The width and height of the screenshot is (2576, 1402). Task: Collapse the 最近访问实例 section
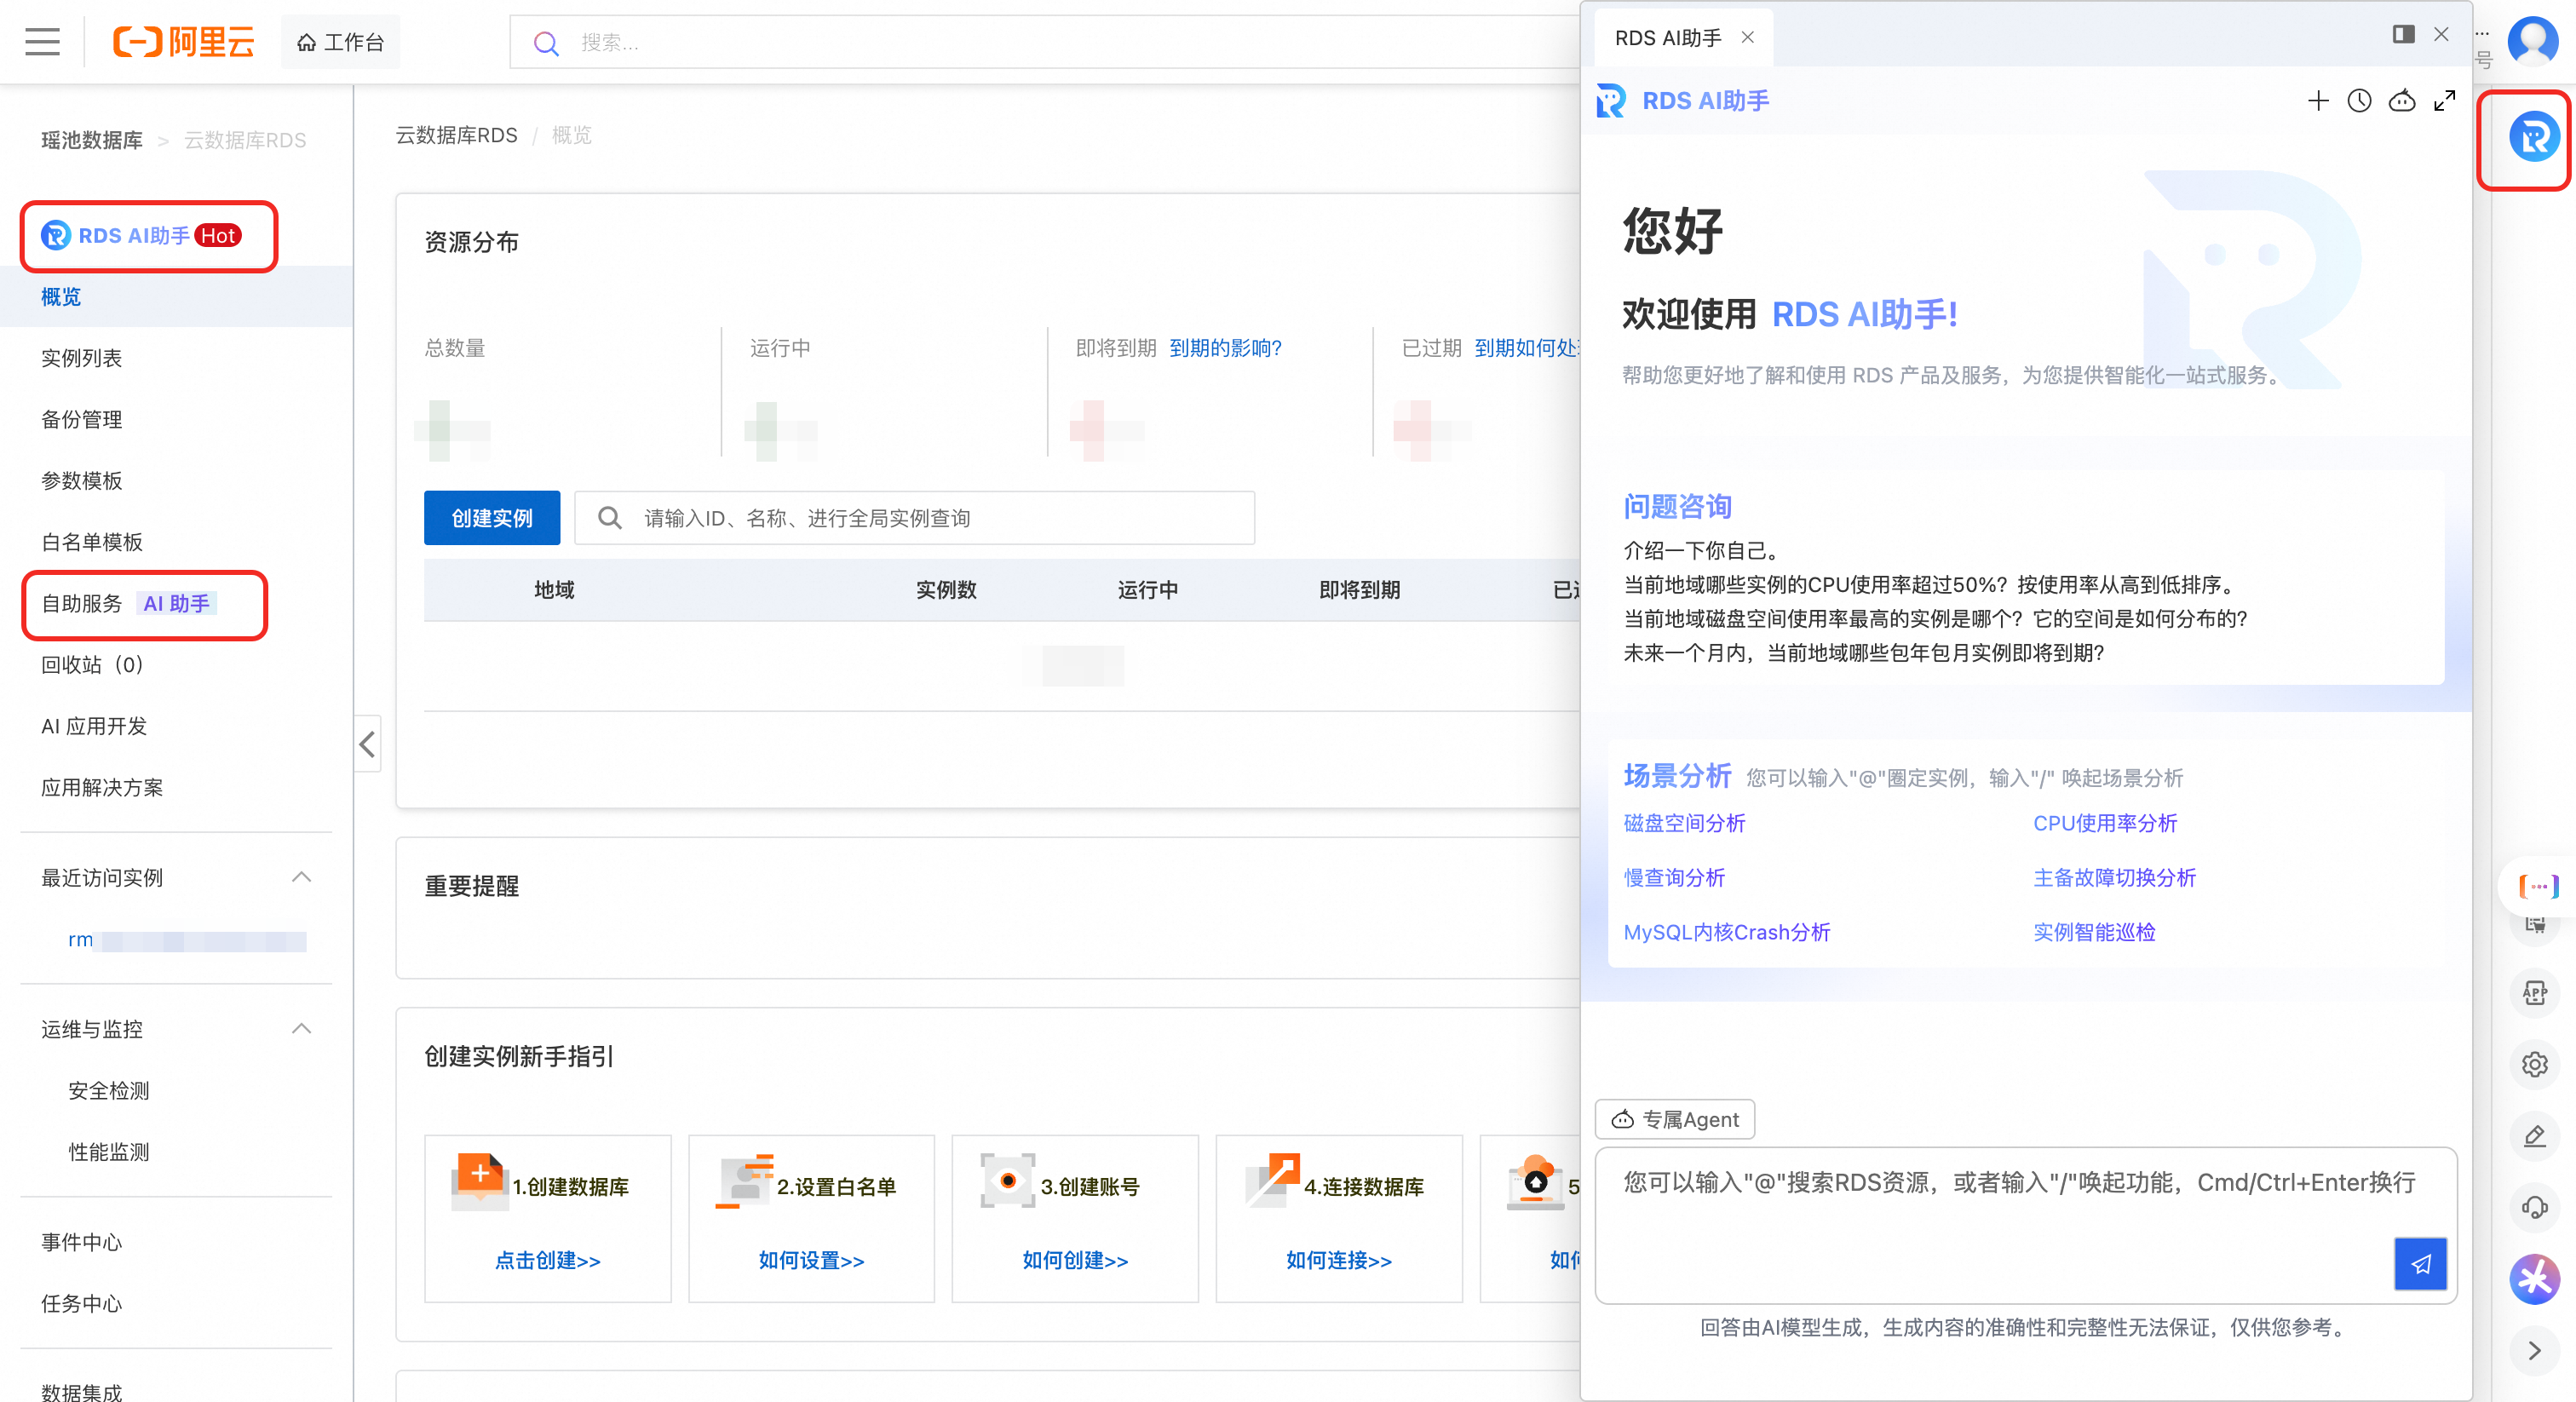click(302, 877)
